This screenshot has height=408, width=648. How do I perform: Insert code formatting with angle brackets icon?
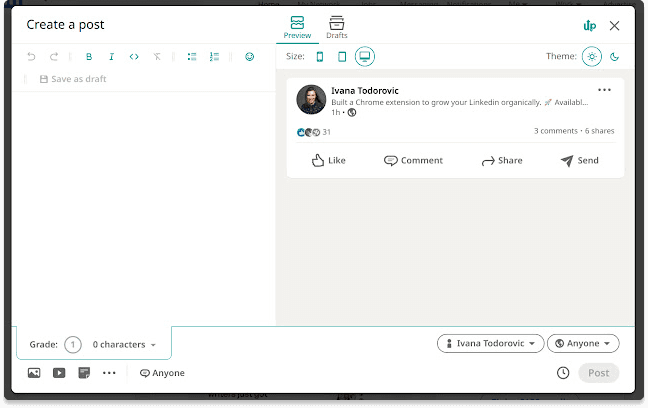[134, 57]
